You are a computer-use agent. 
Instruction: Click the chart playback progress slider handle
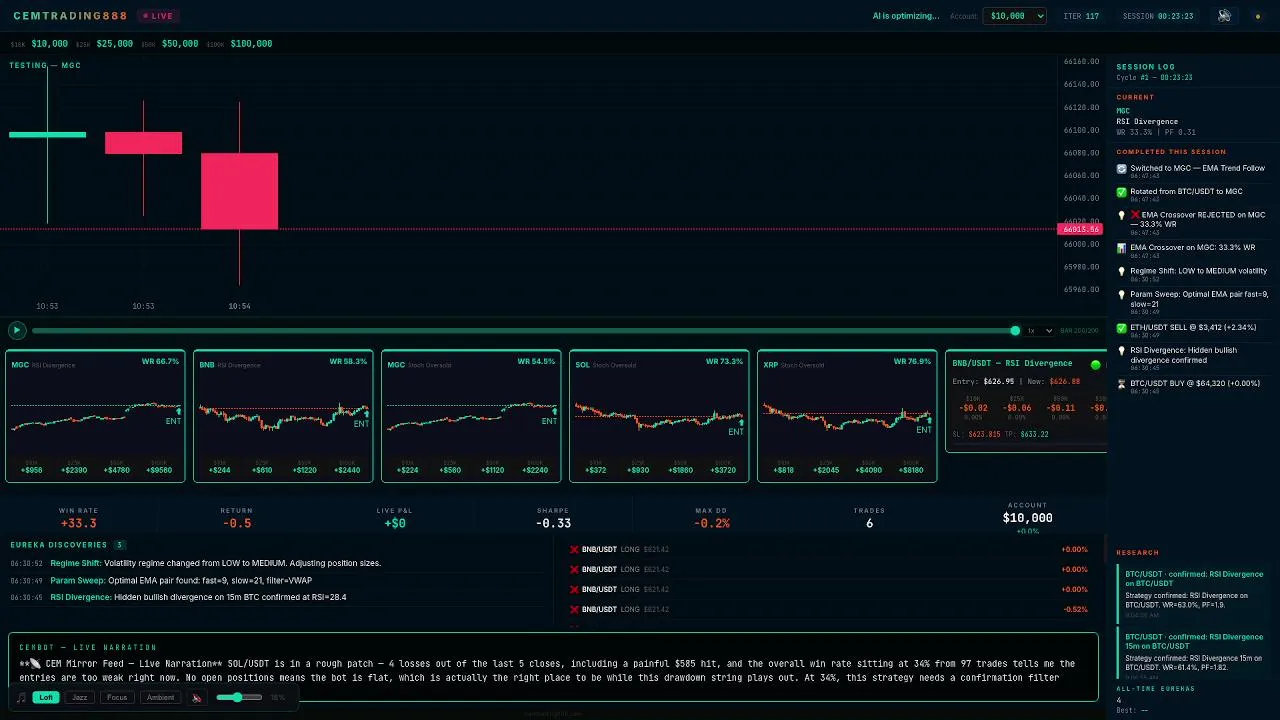(1015, 330)
